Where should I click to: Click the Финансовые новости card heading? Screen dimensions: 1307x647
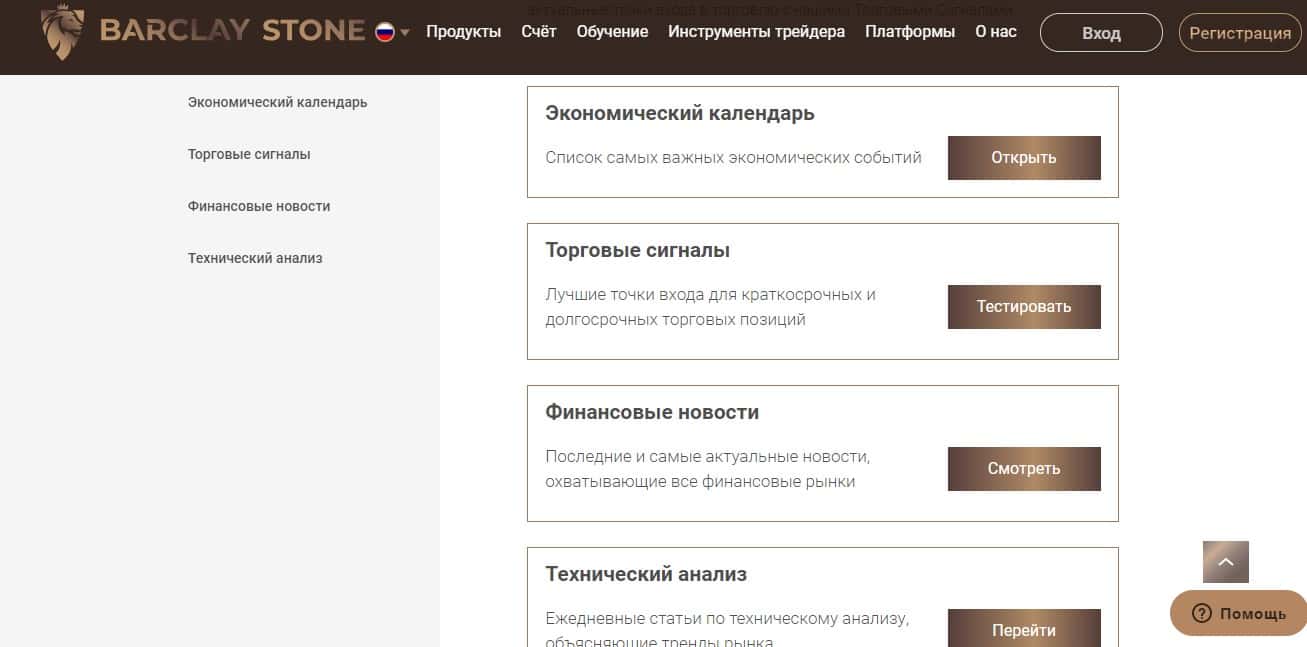652,412
